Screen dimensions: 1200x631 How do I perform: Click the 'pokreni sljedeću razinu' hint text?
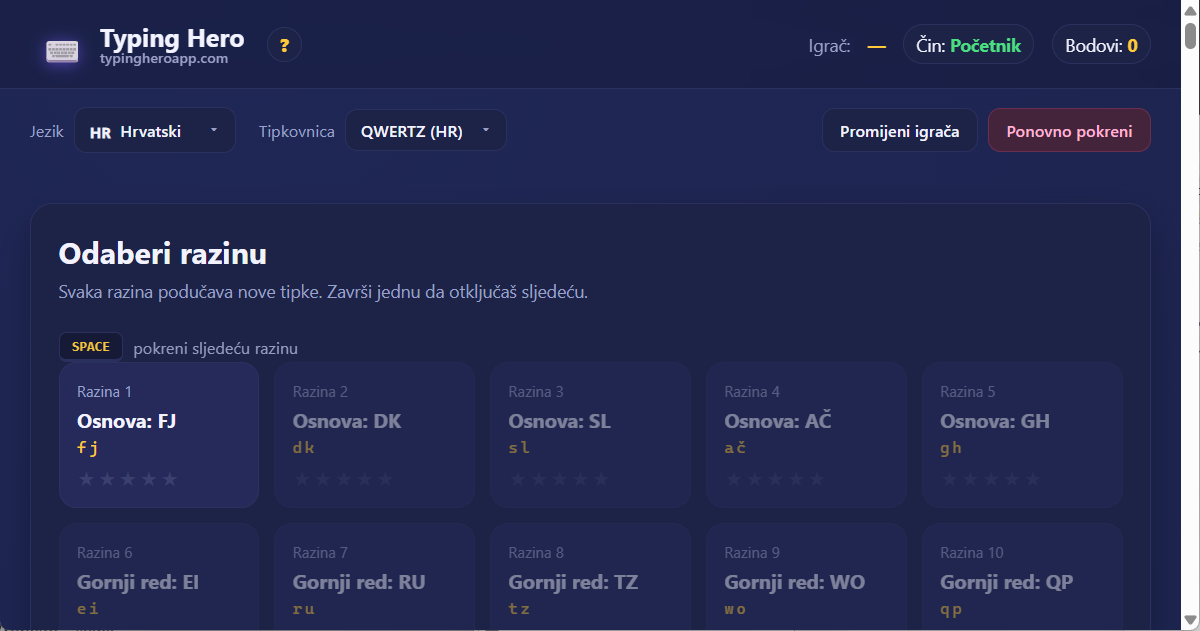216,348
